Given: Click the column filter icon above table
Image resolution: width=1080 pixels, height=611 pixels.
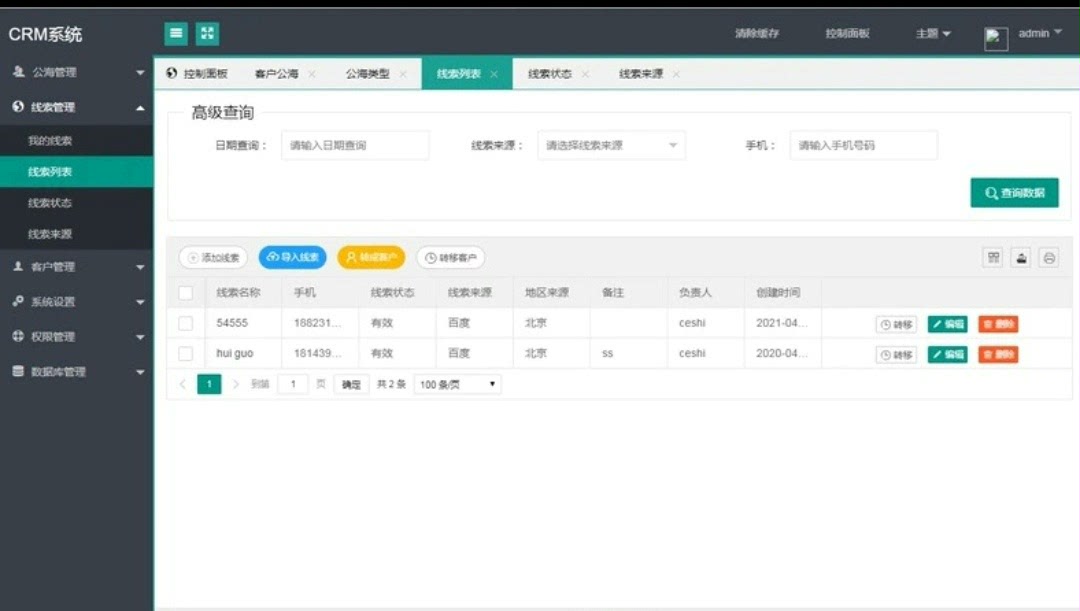Looking at the screenshot, I should [x=993, y=257].
